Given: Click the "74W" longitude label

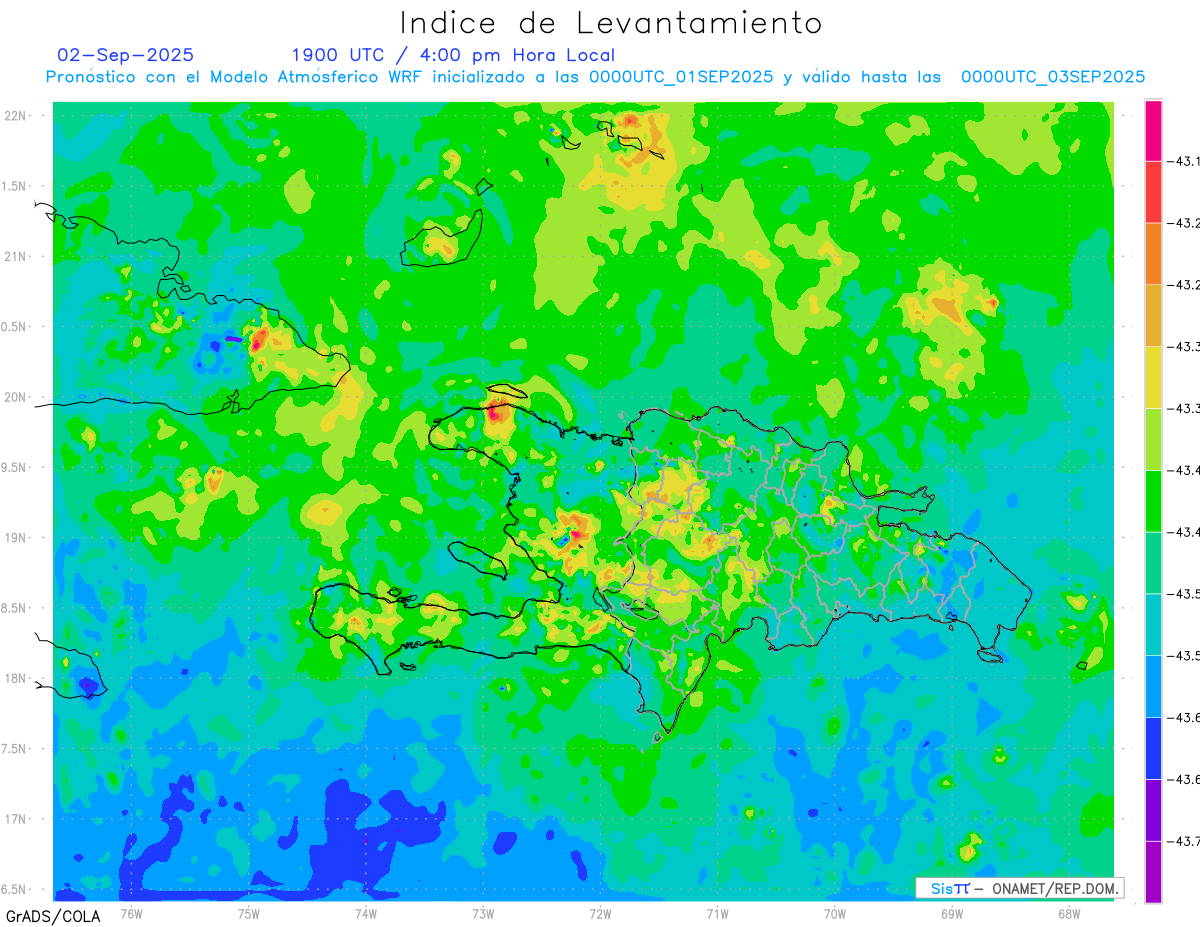Looking at the screenshot, I should coord(366,913).
